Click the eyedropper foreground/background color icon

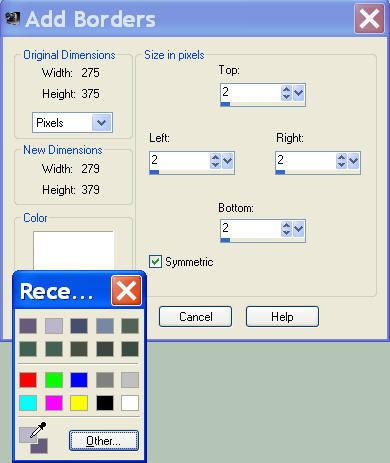34,438
